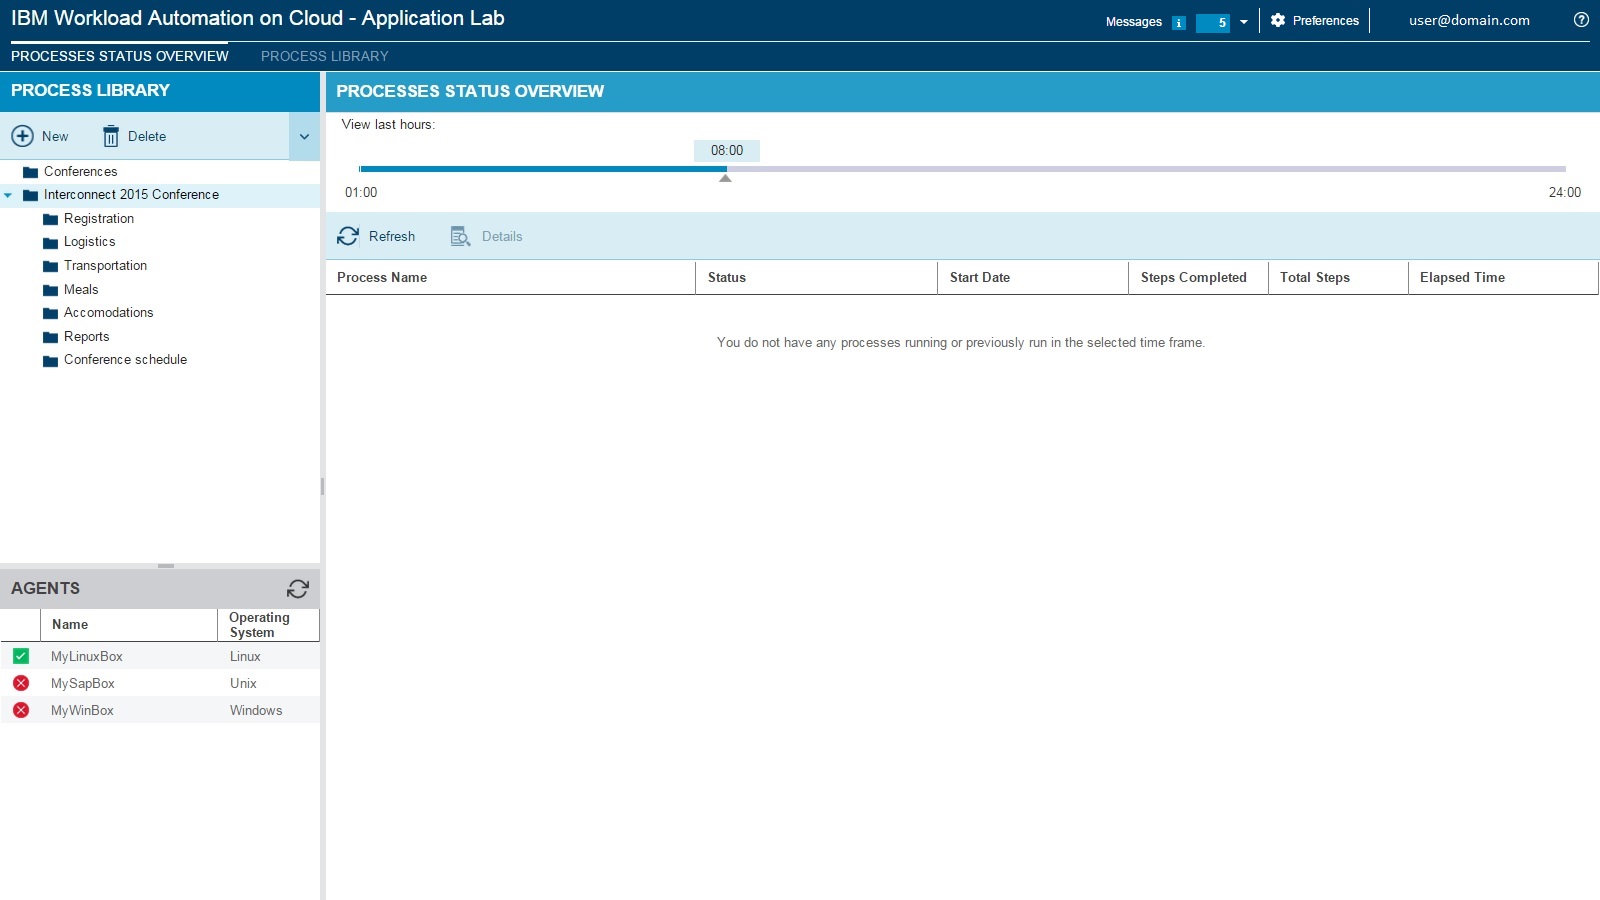Select the MyWinBox agent name
Image resolution: width=1600 pixels, height=900 pixels.
tap(82, 710)
